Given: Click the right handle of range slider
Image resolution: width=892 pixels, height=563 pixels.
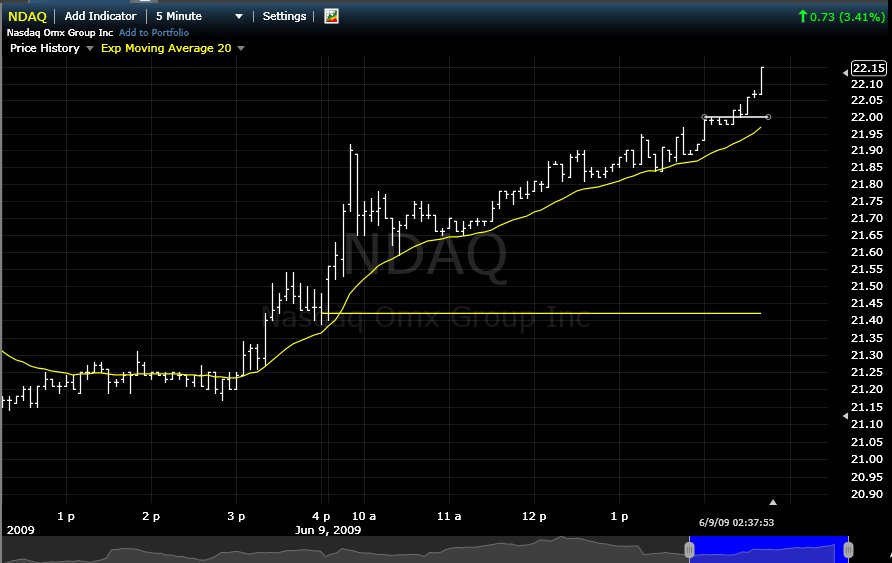Looking at the screenshot, I should 848,550.
